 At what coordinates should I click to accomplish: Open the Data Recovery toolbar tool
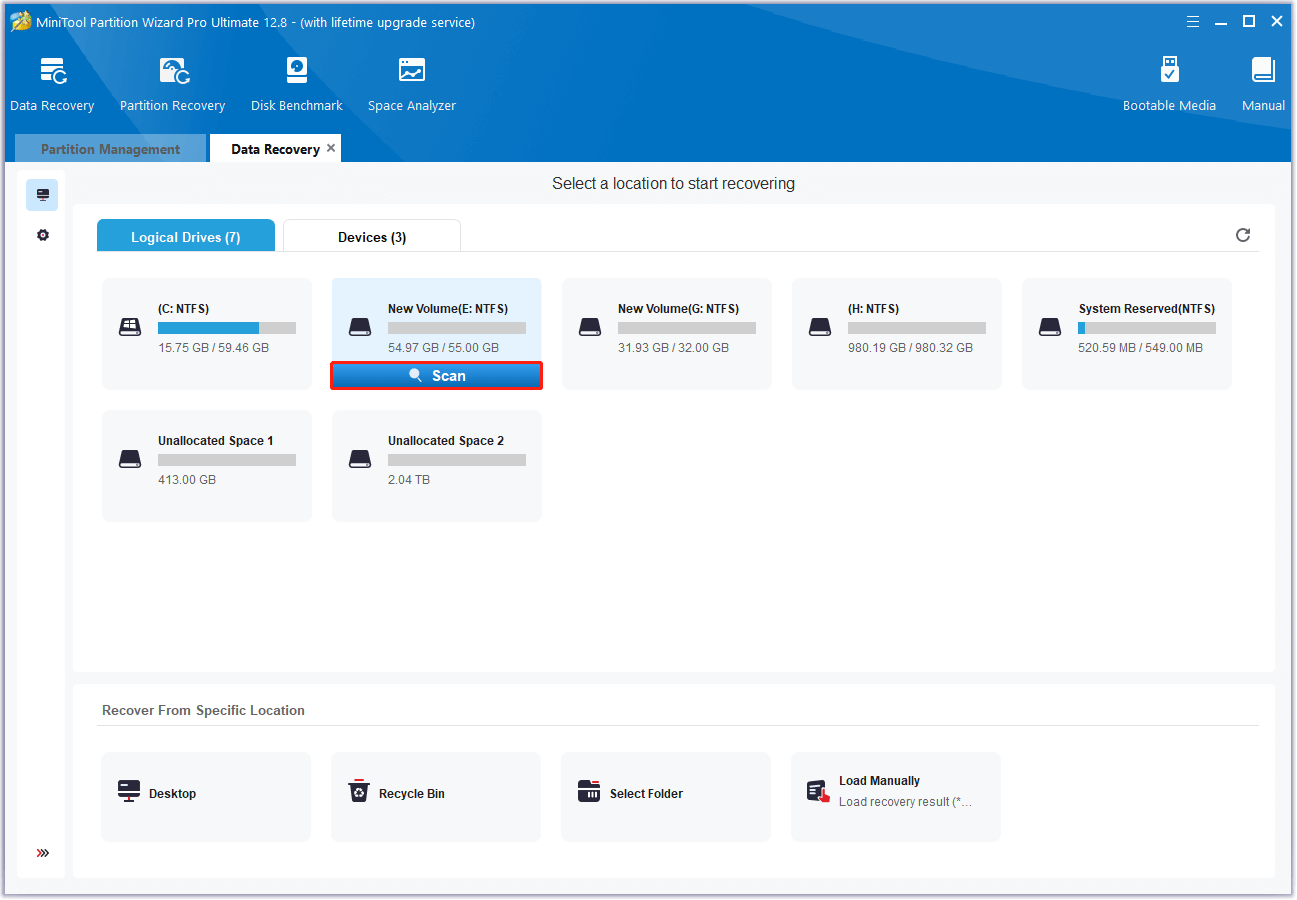(52, 85)
